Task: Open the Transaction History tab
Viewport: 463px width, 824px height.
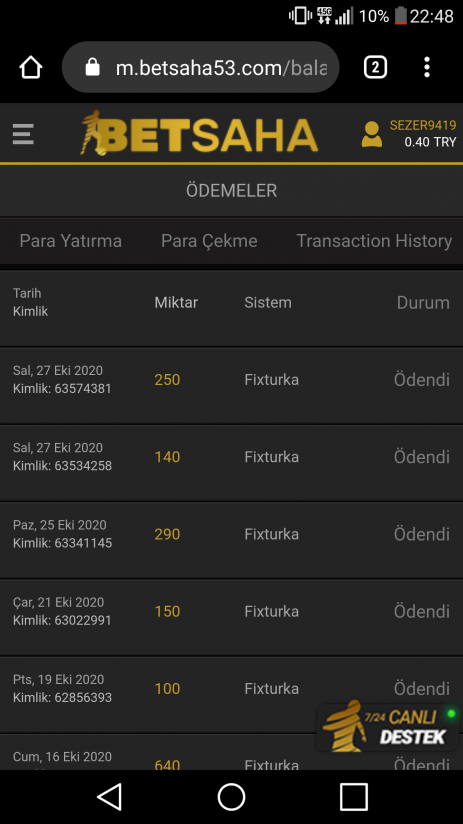Action: [x=374, y=241]
